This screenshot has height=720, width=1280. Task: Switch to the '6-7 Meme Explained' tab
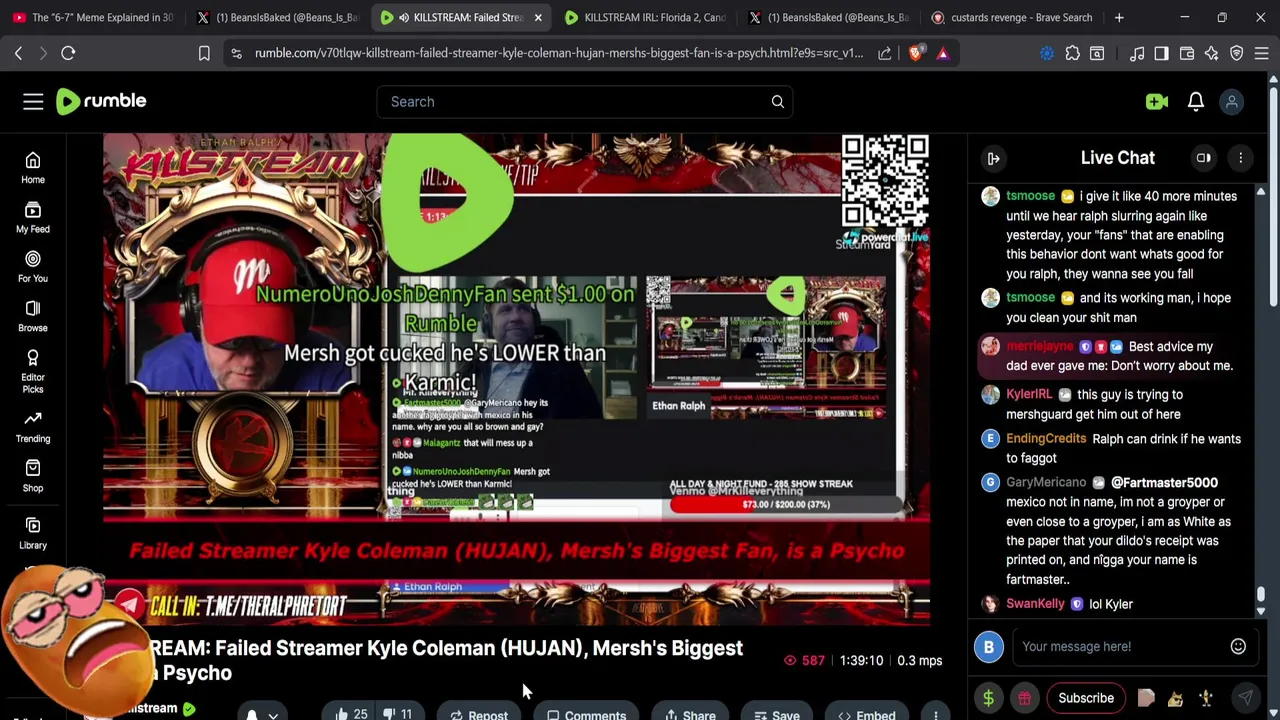pyautogui.click(x=92, y=17)
